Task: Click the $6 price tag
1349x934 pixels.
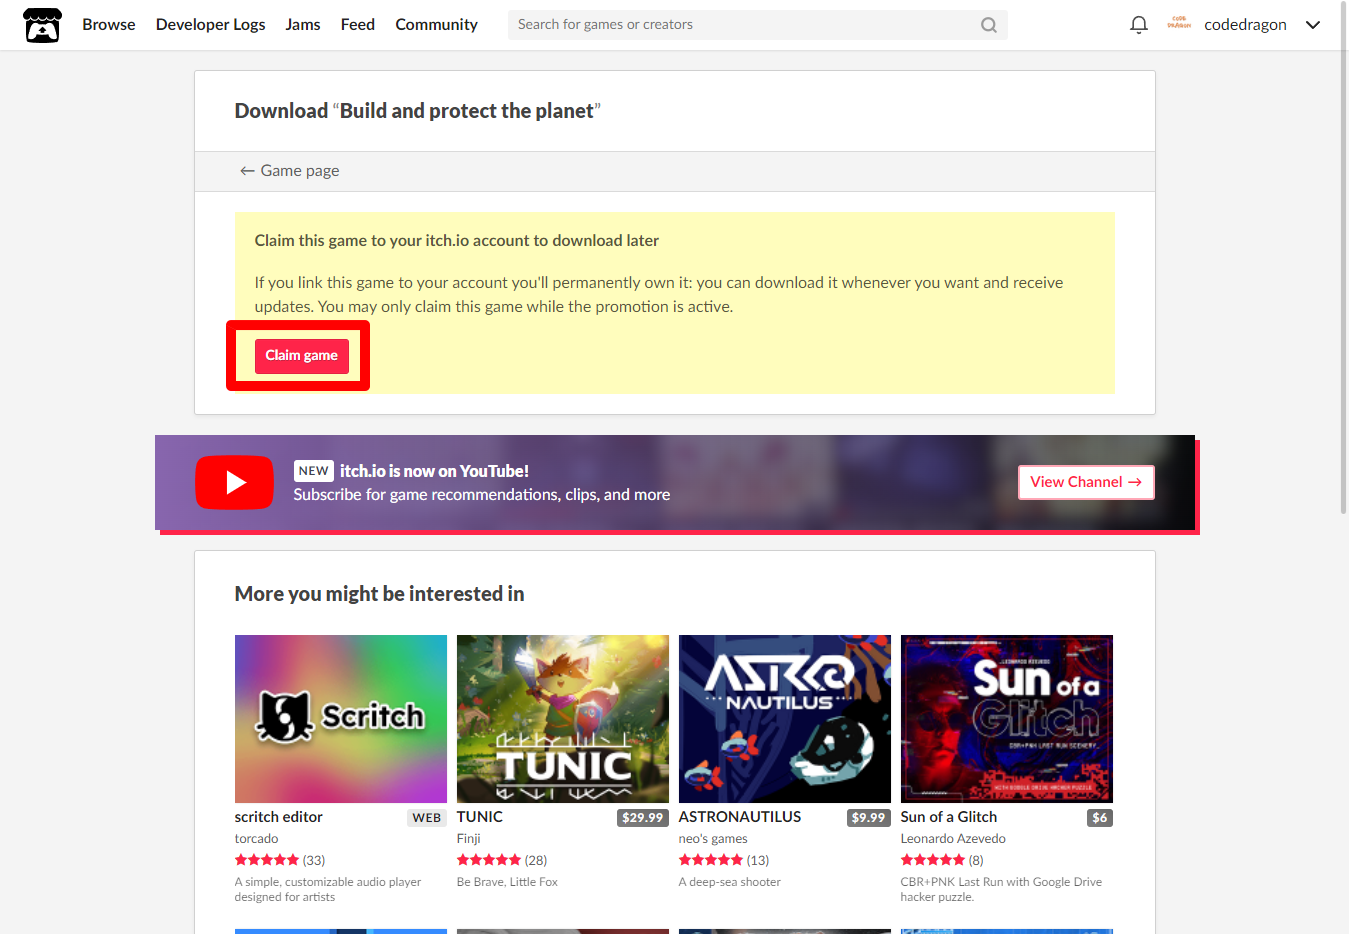Action: [1100, 818]
